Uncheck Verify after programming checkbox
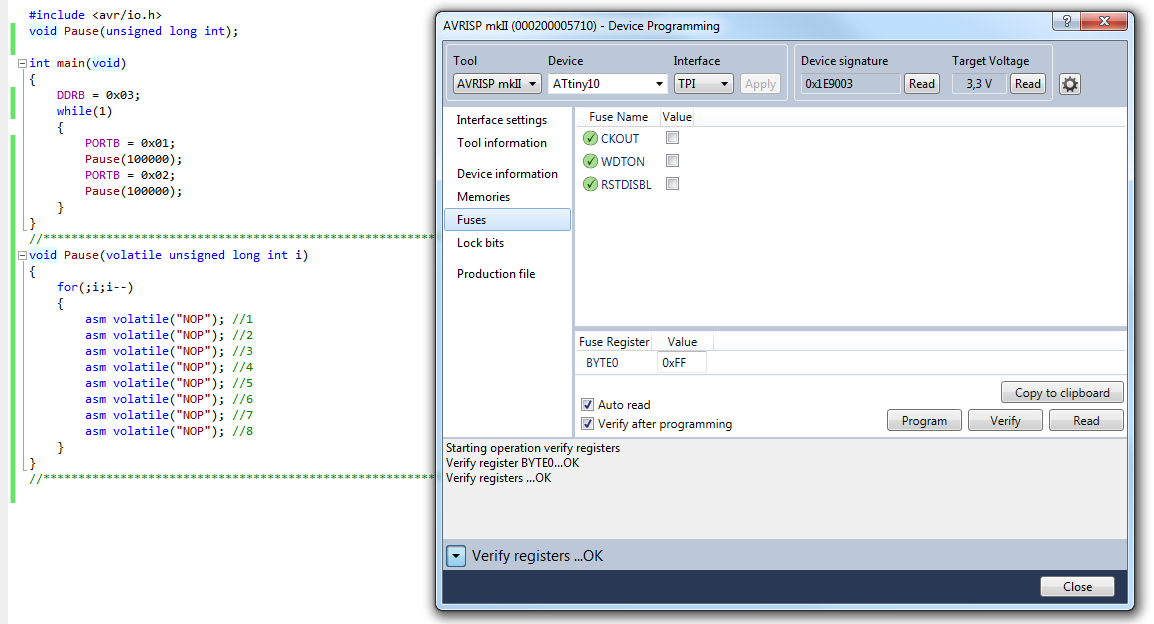 click(x=587, y=423)
